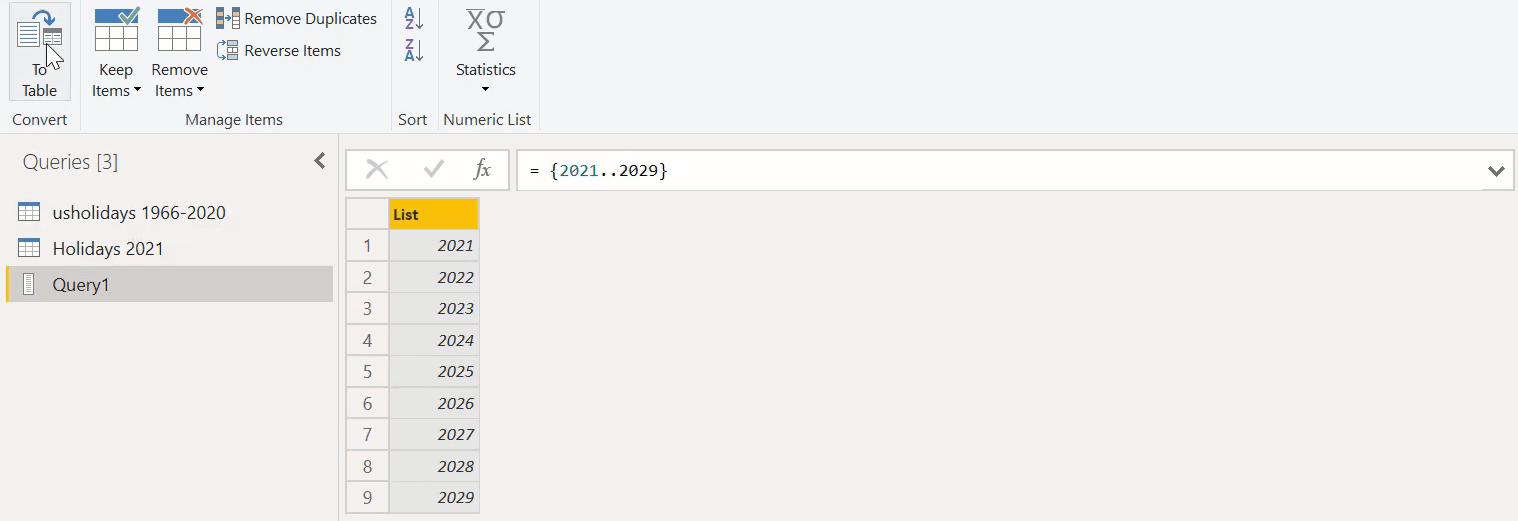Viewport: 1518px width, 521px height.
Task: Sort list ascending A to Z
Action: [x=414, y=18]
